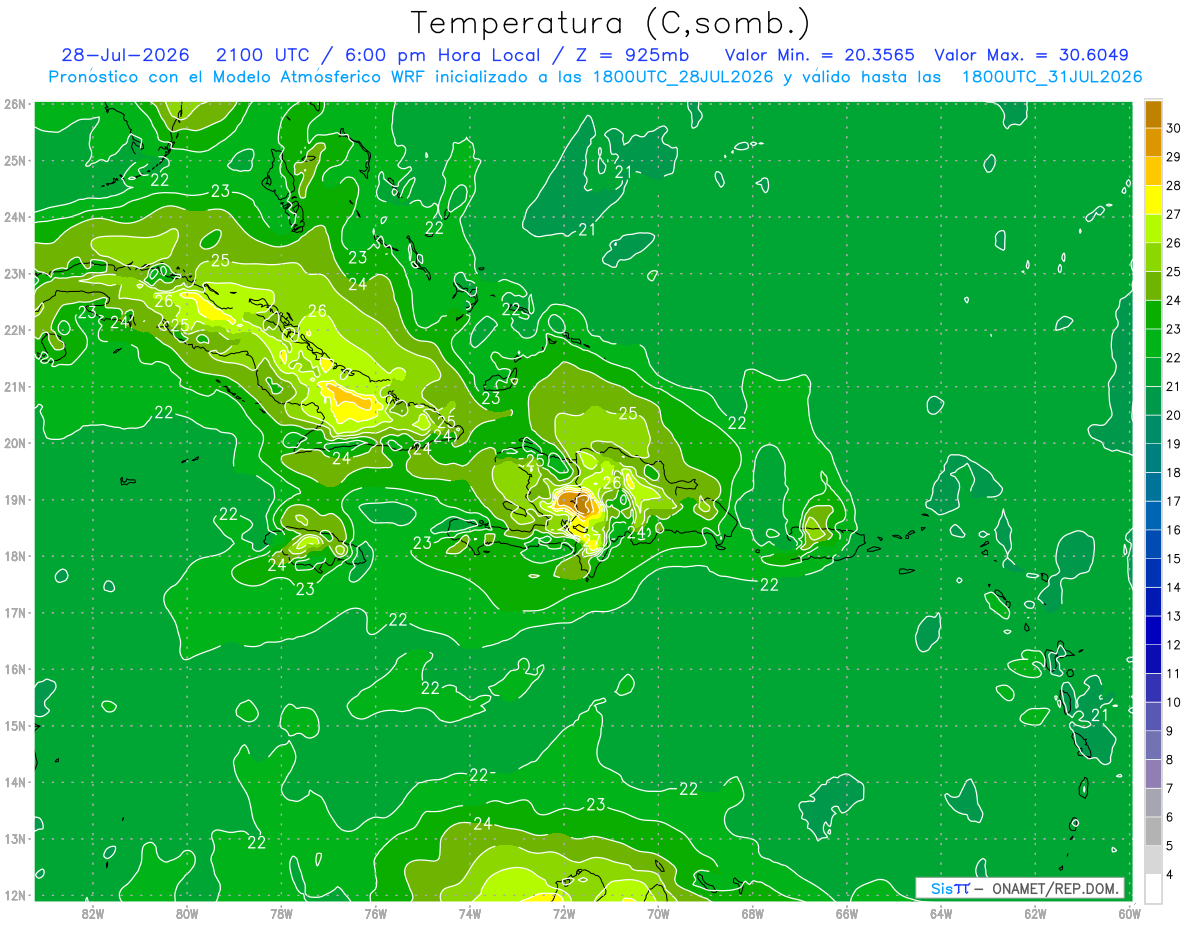The width and height of the screenshot is (1200, 927).
Task: Click the "Valor Max. = 30.6049" value
Action: tap(1031, 55)
